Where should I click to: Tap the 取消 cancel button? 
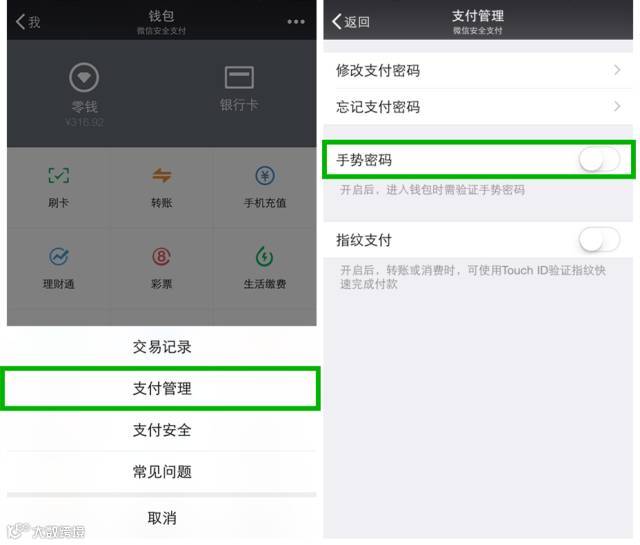pos(162,518)
